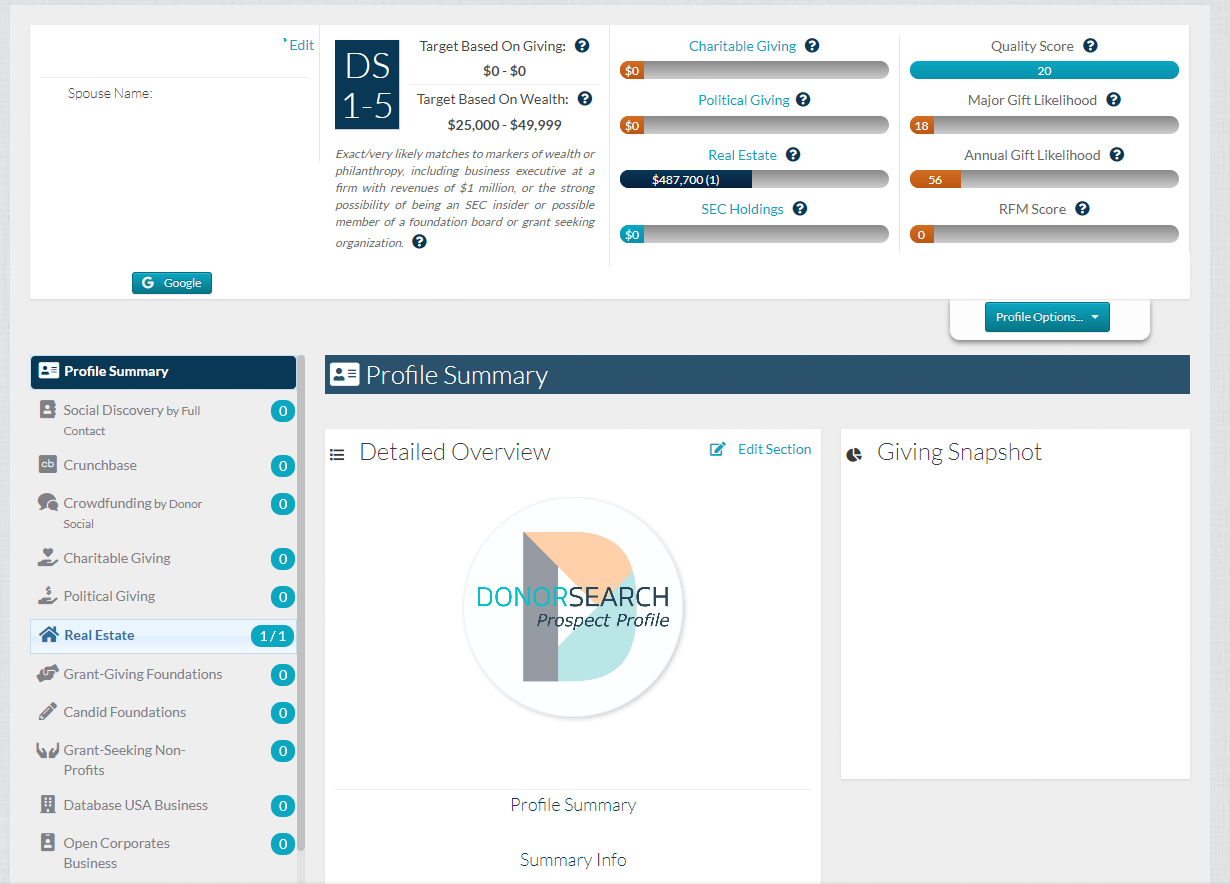Click help icon next to Charitable Giving

click(812, 46)
